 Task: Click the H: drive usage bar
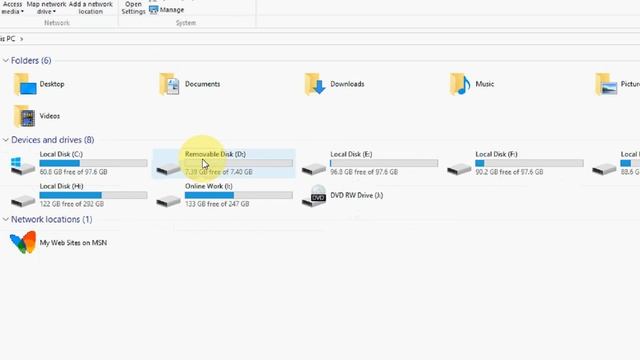pyautogui.click(x=93, y=195)
